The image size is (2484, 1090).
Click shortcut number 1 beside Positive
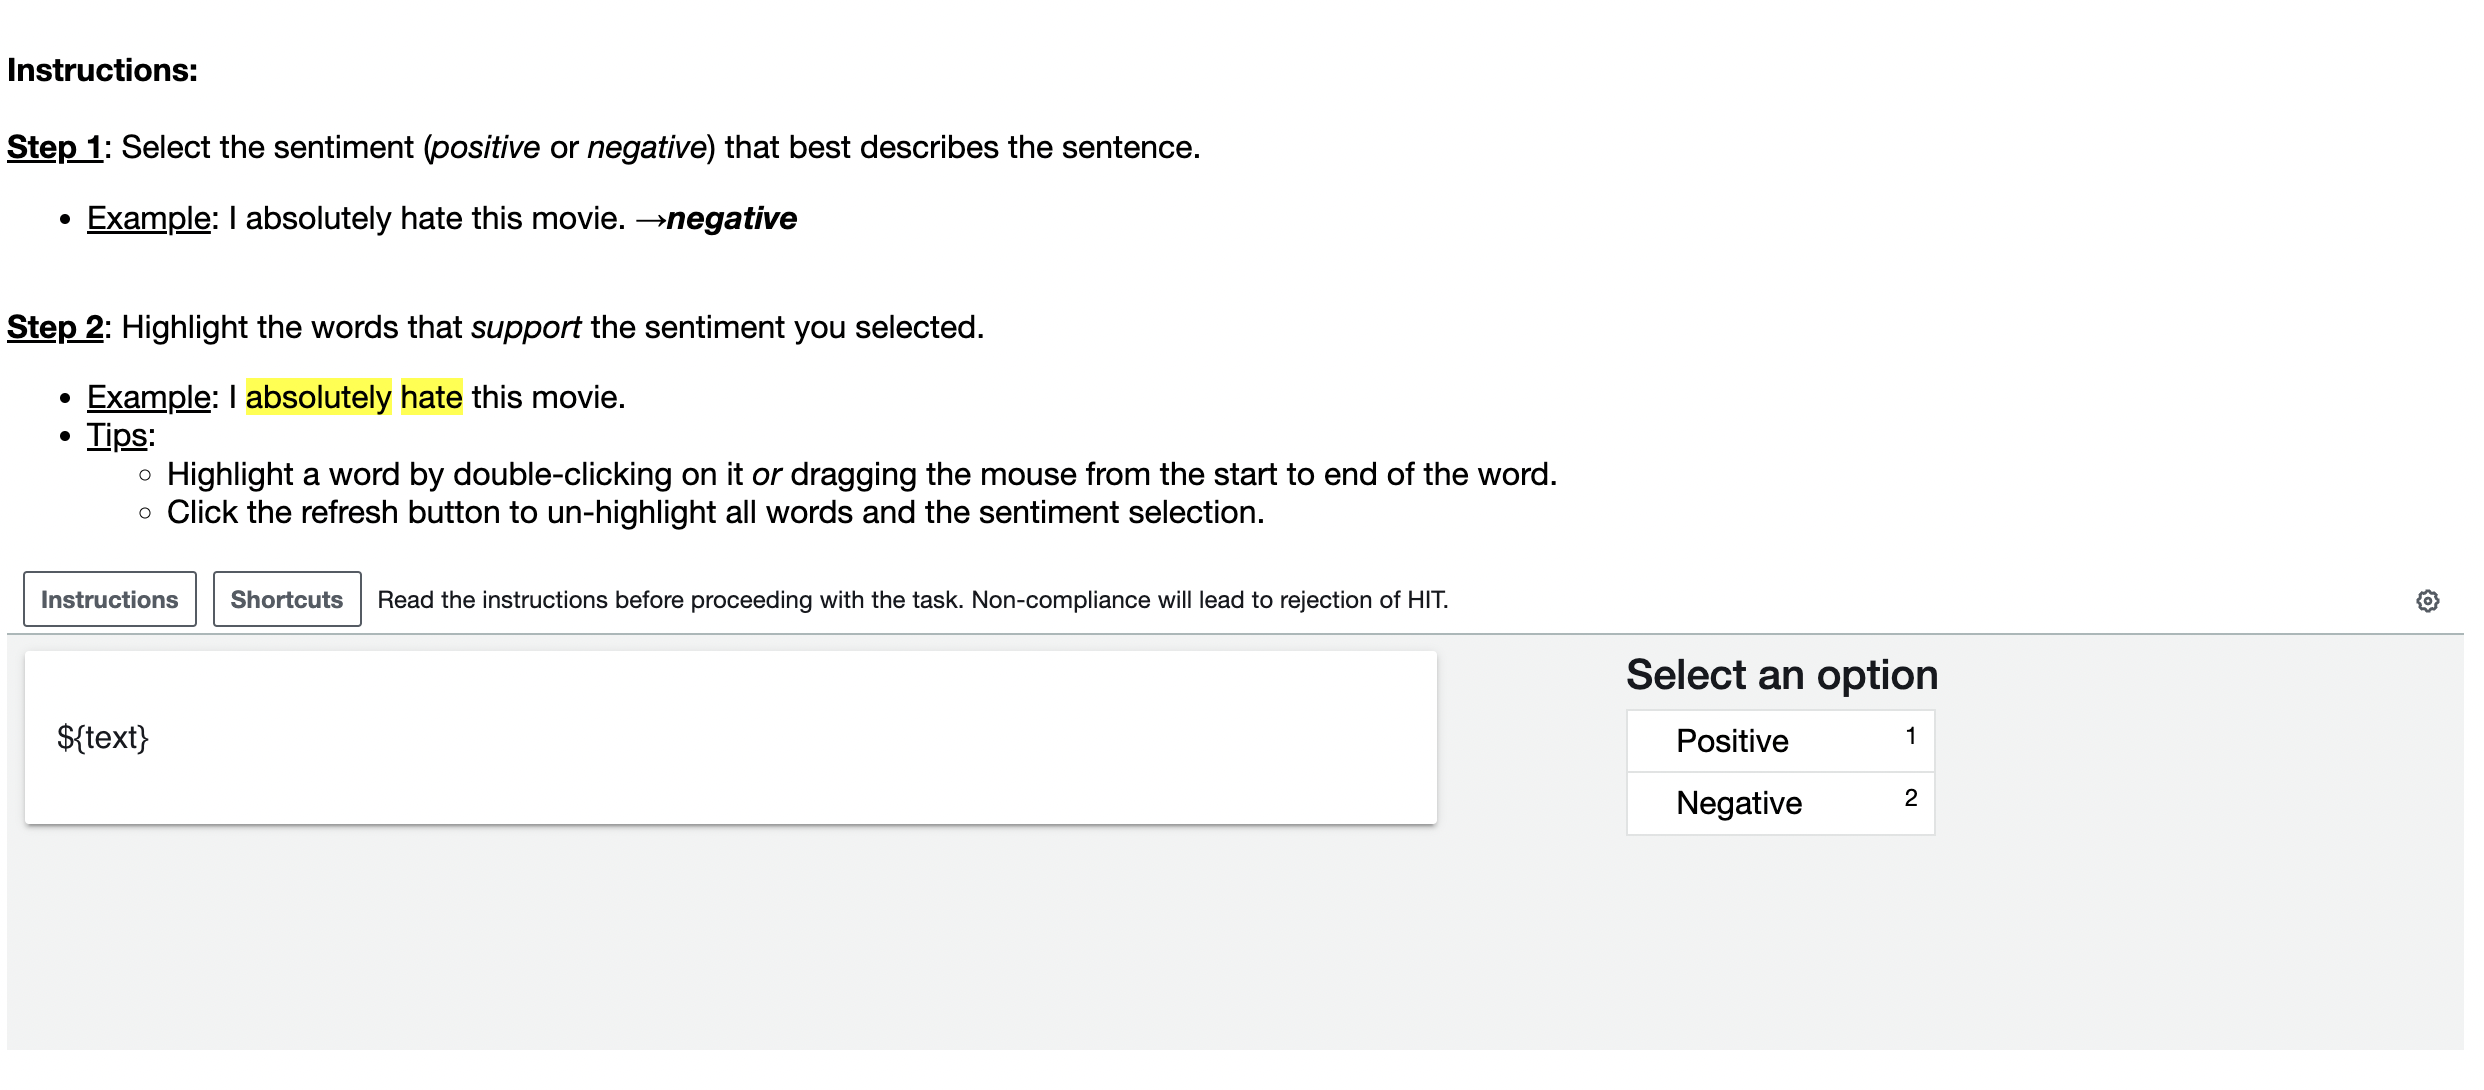1910,737
